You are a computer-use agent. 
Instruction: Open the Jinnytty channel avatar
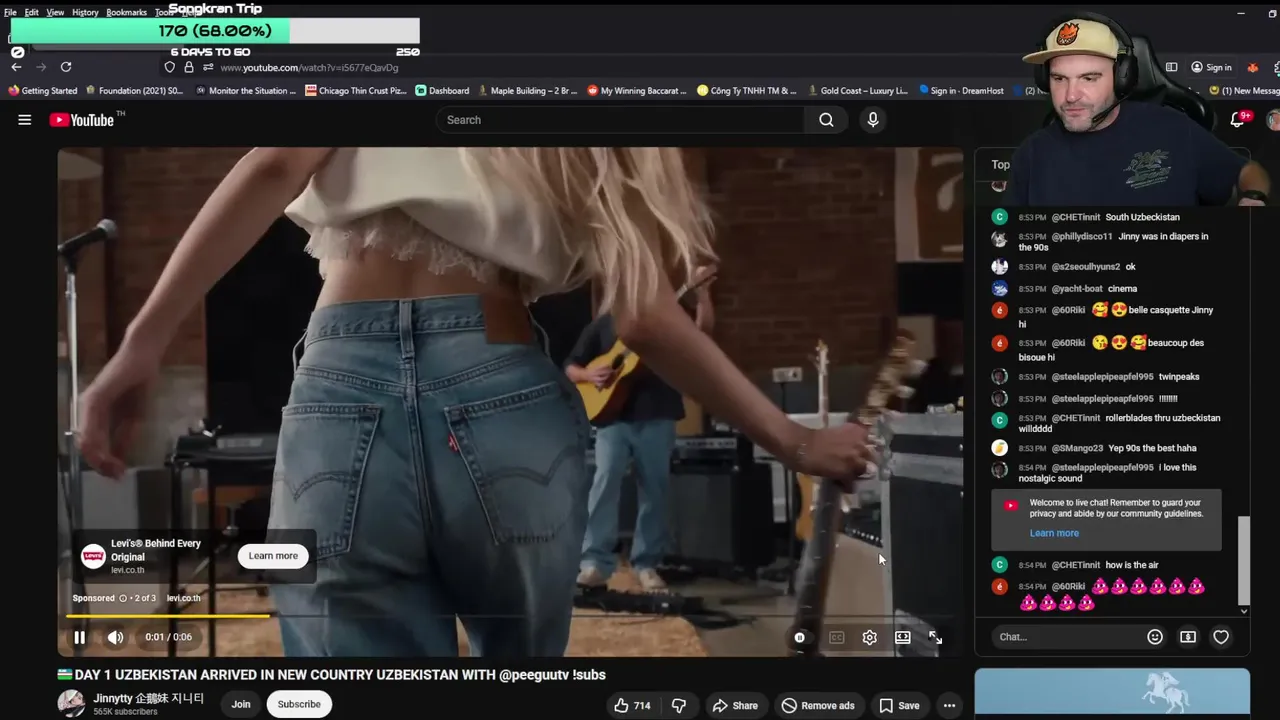71,703
